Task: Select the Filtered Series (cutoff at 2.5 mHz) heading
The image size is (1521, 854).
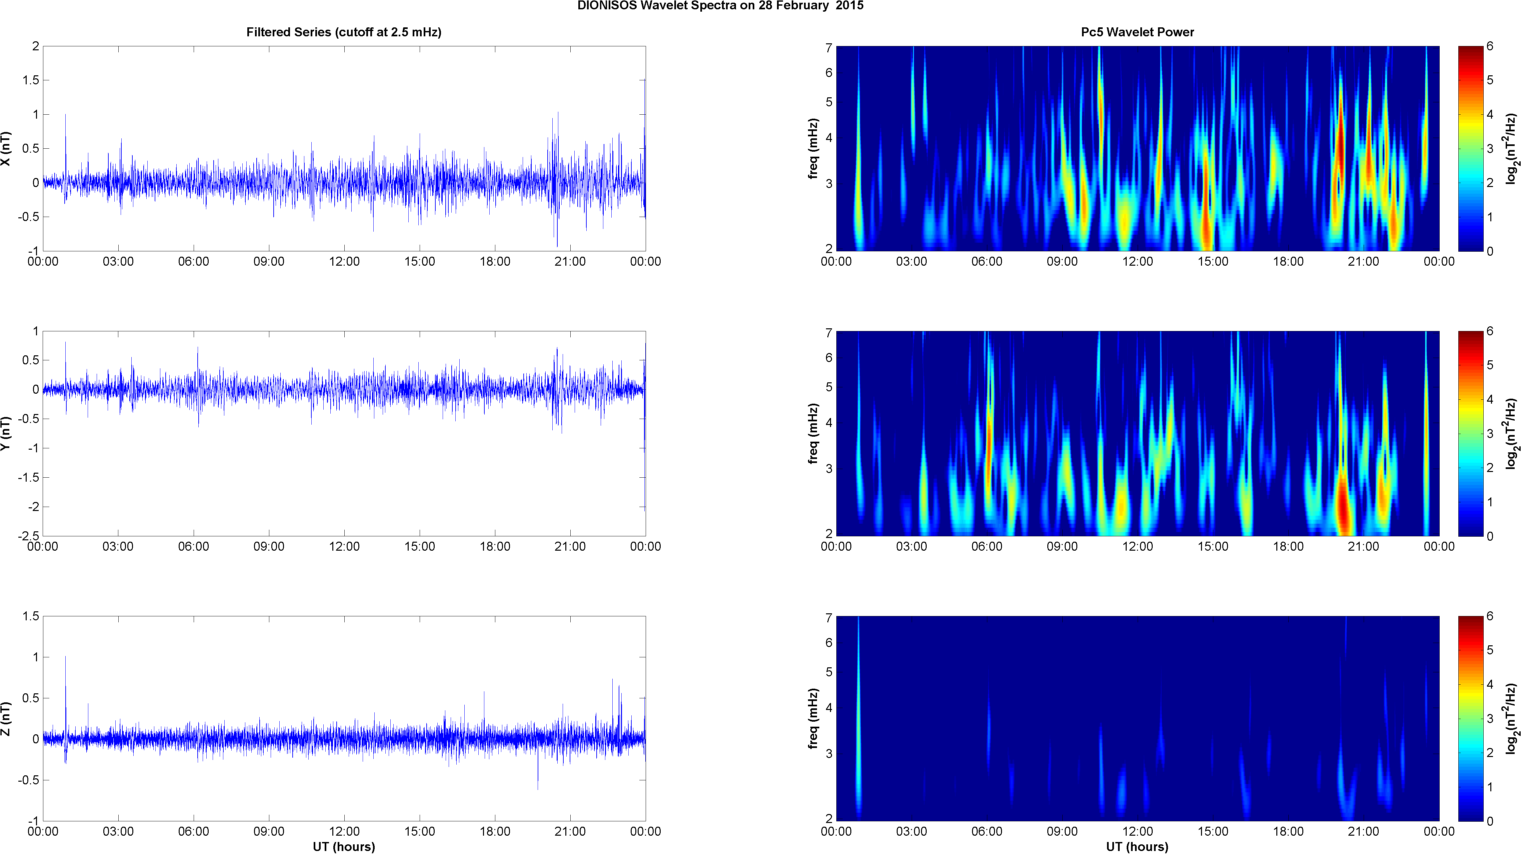Action: [x=344, y=32]
